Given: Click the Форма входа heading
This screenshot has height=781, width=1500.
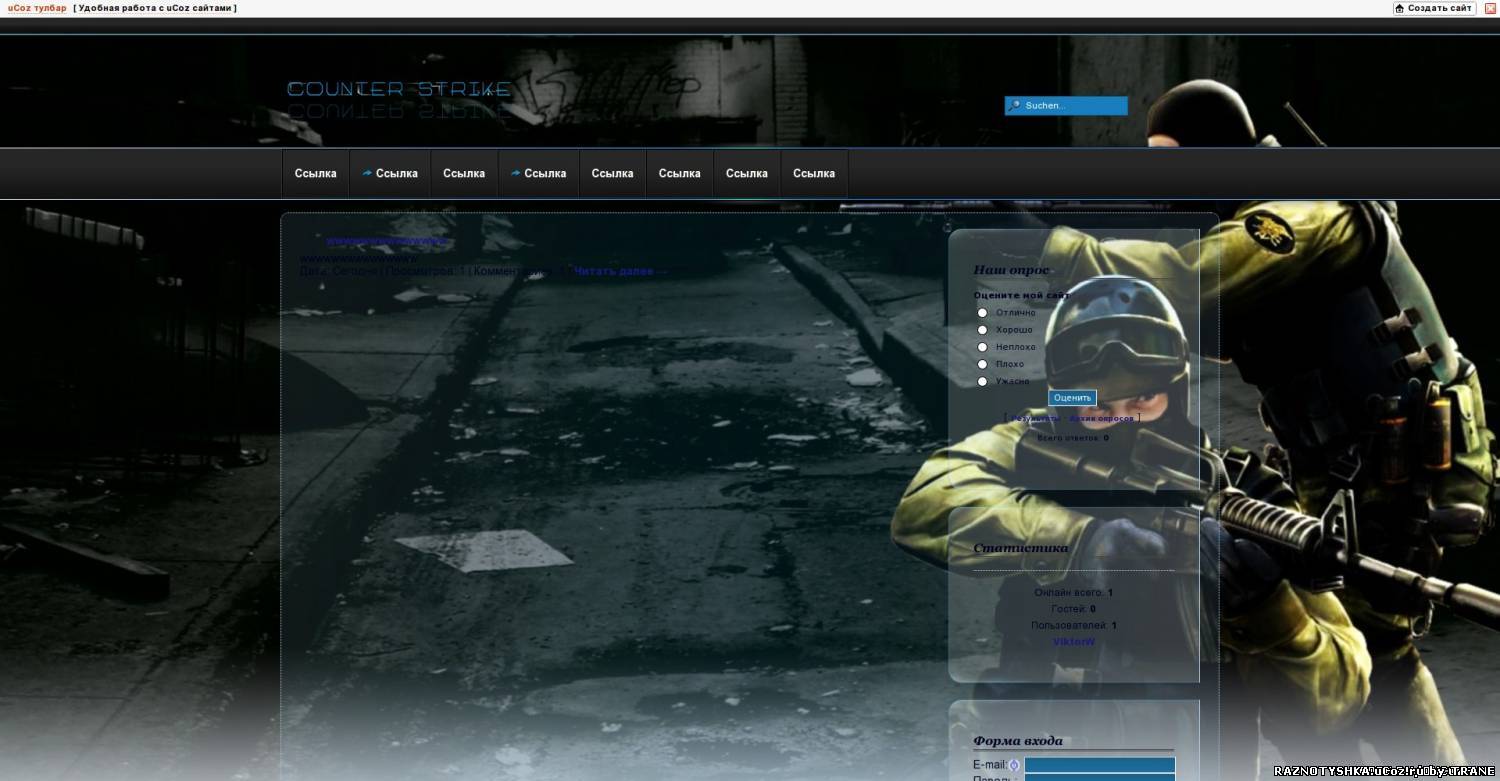Looking at the screenshot, I should point(1018,741).
